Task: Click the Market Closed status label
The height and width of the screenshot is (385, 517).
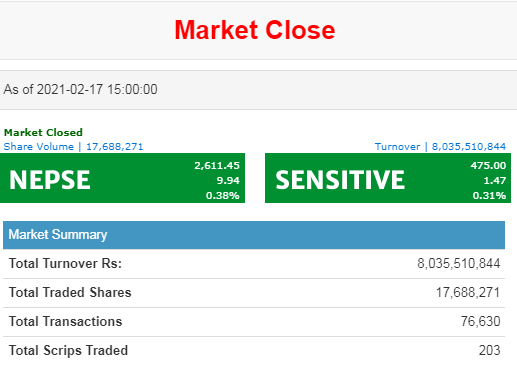Action: click(x=43, y=132)
